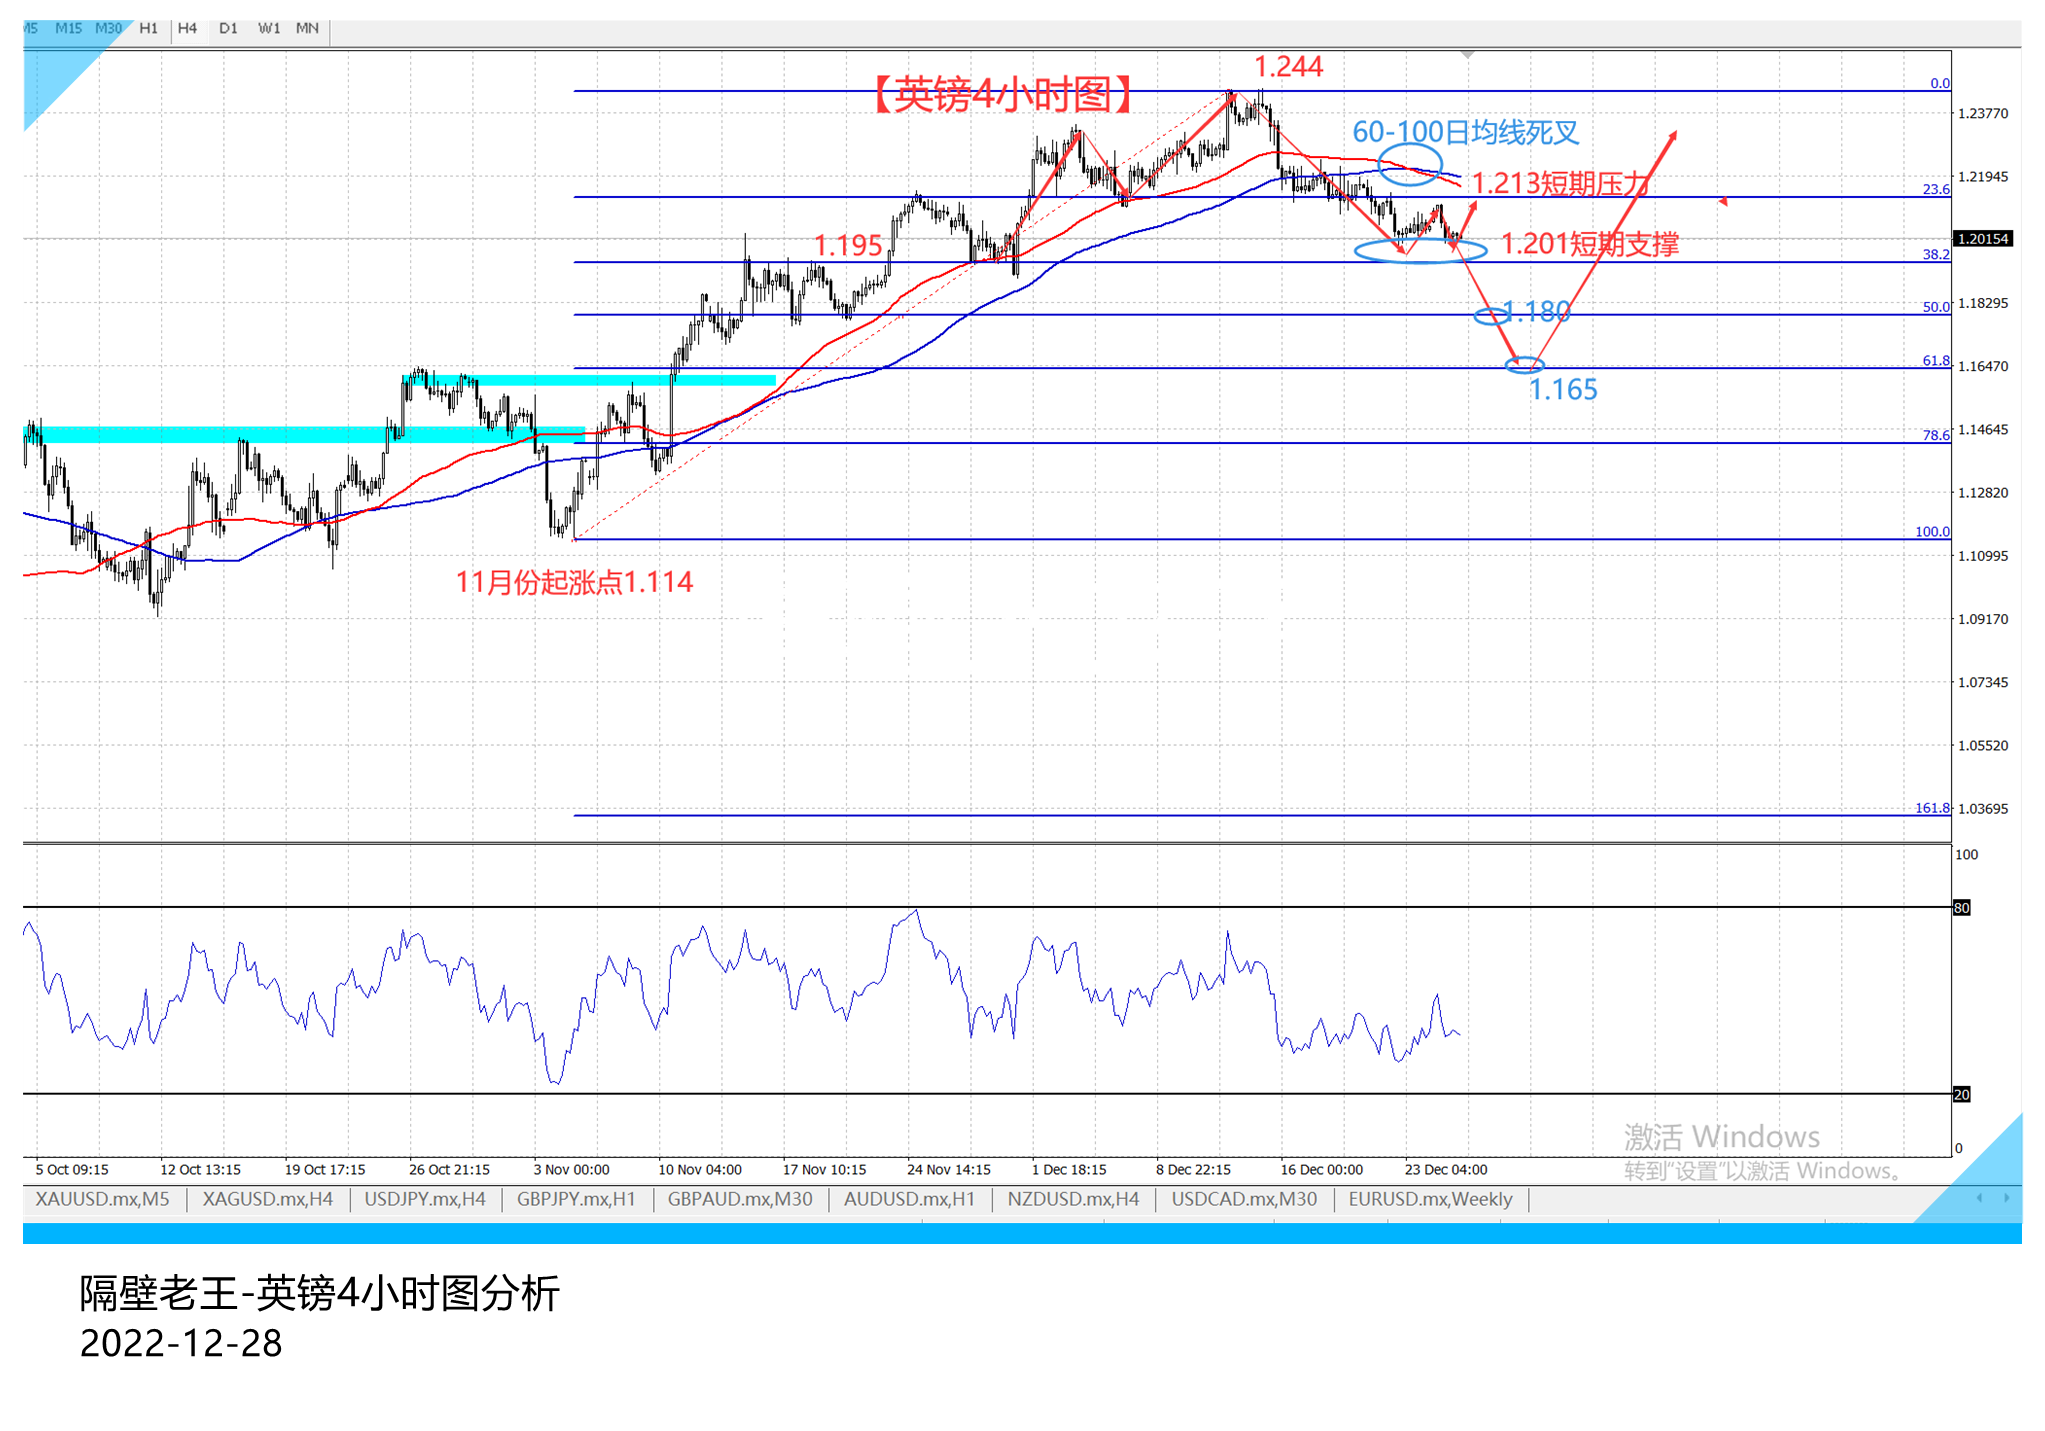This screenshot has width=2045, height=1431.
Task: Switch chart to M15 timeframe
Action: pyautogui.click(x=69, y=28)
